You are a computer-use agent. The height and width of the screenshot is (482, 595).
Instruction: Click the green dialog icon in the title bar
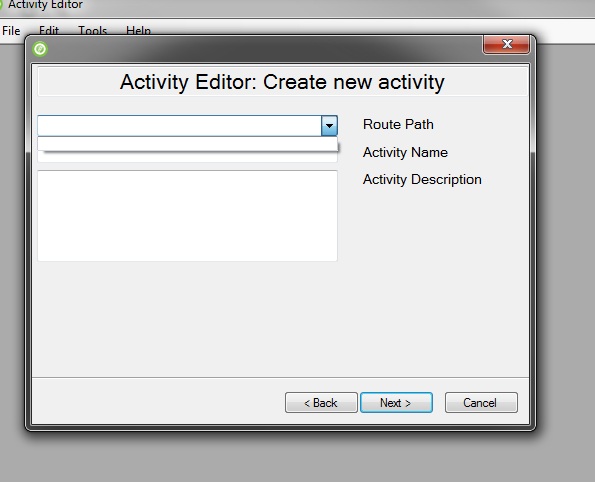click(40, 49)
